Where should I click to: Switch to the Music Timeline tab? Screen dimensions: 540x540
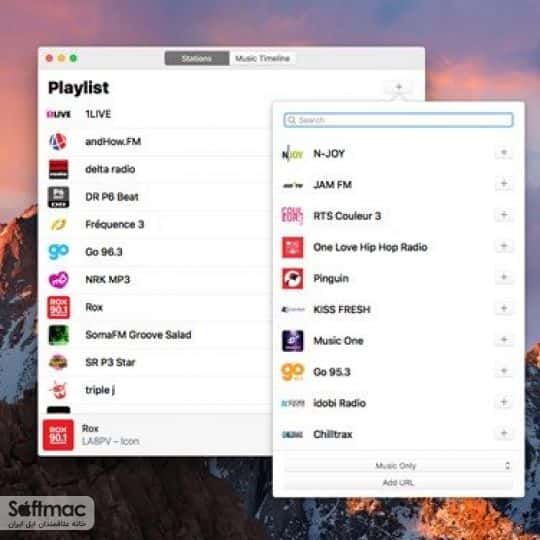262,59
